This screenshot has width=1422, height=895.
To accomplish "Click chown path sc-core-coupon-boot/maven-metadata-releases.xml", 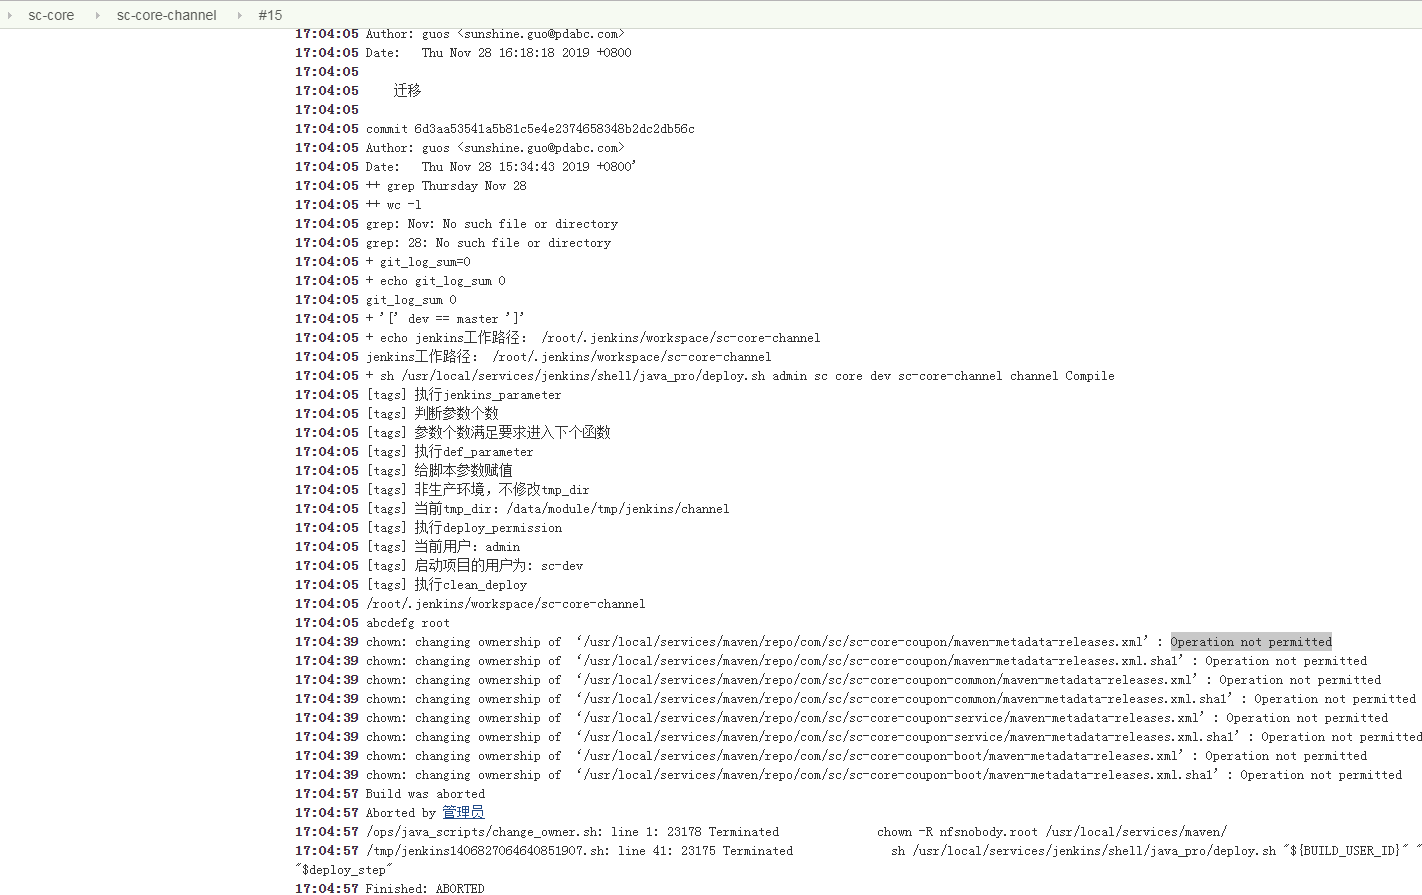I will point(880,756).
